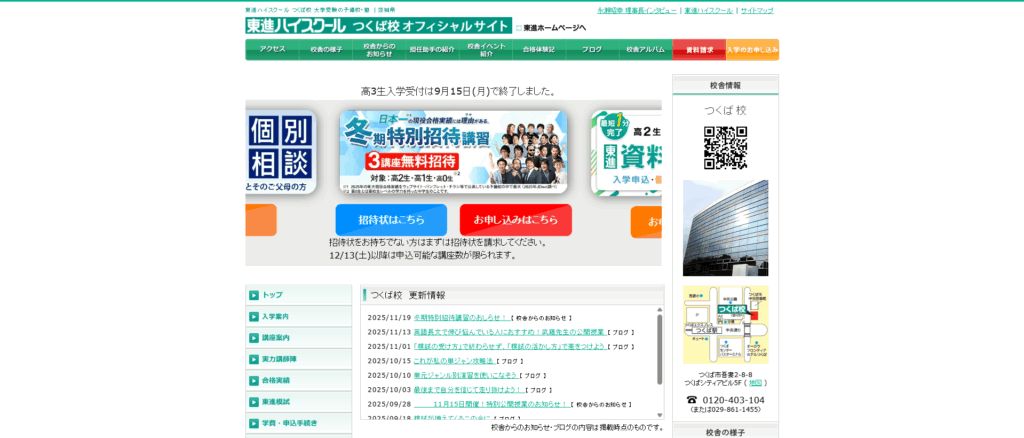Open the 校舎アルバム menu tab
The height and width of the screenshot is (438, 1024).
[645, 49]
